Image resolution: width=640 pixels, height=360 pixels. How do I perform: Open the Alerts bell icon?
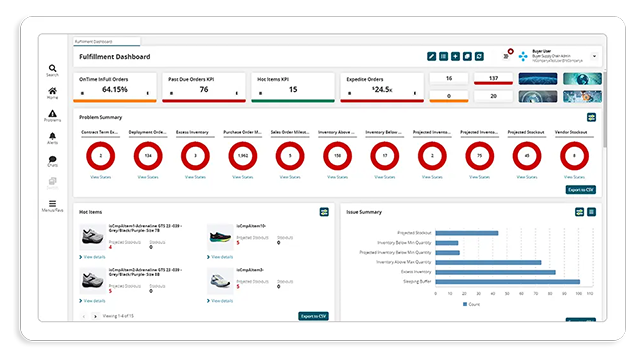52,138
